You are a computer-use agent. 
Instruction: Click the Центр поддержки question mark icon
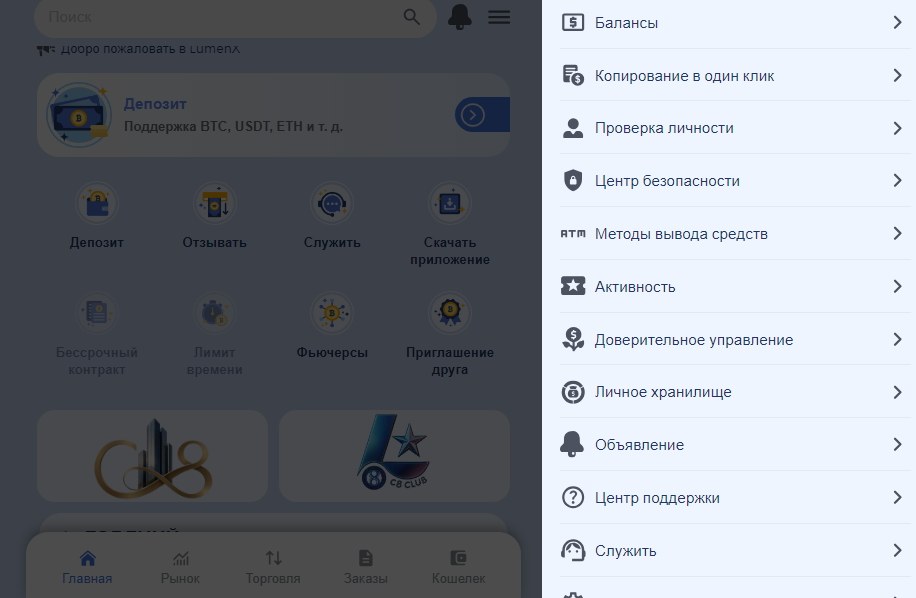(573, 498)
